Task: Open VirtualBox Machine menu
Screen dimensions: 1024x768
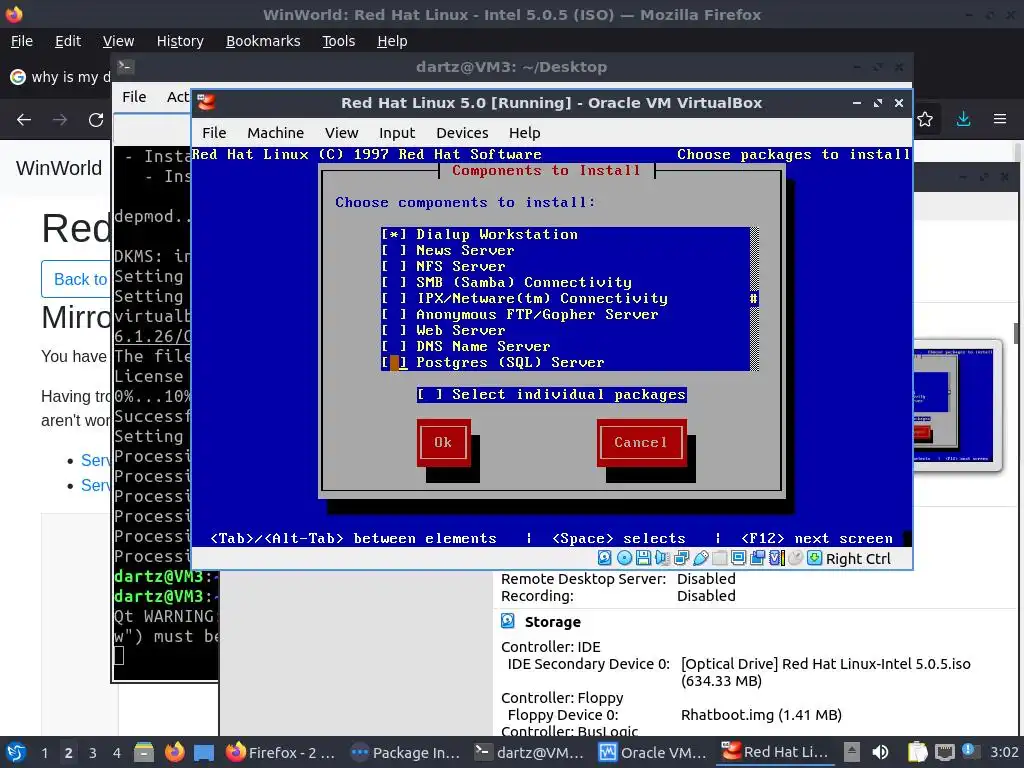Action: tap(276, 133)
